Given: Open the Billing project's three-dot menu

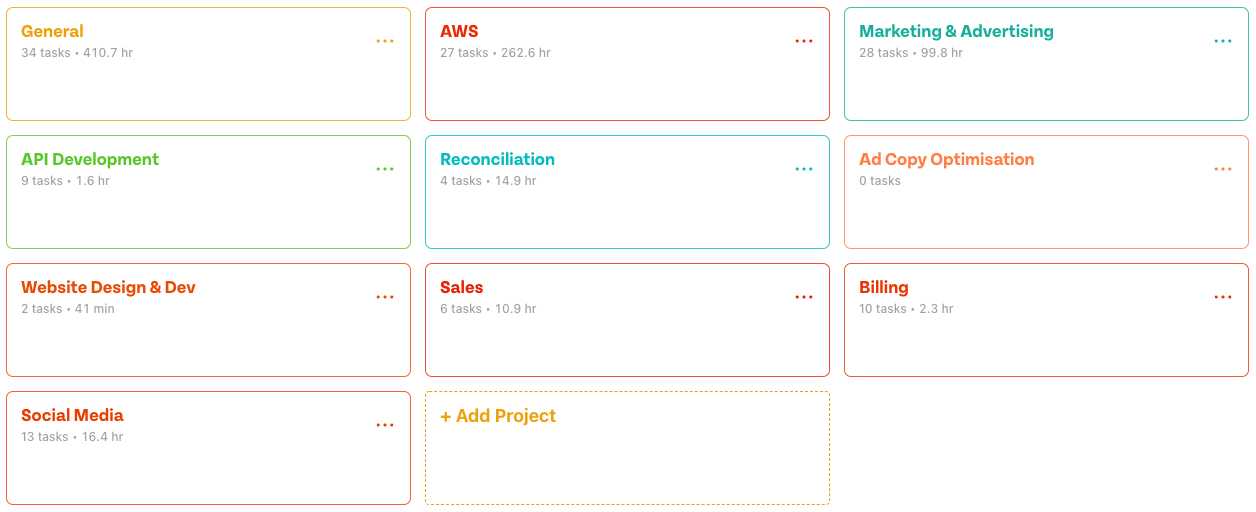Looking at the screenshot, I should [1223, 297].
